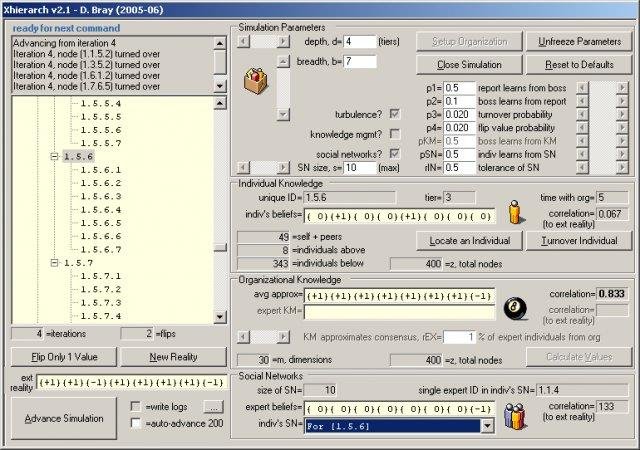Collapse the 1.5.6 tree node
Viewport: 640px width, 450px height.
click(x=54, y=156)
